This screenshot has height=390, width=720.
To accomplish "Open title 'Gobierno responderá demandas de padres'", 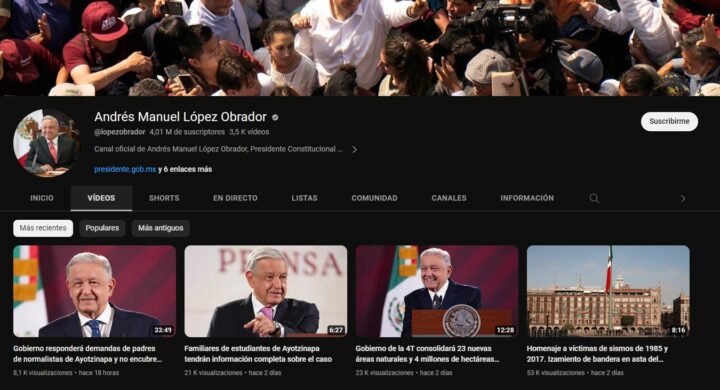I will point(88,354).
